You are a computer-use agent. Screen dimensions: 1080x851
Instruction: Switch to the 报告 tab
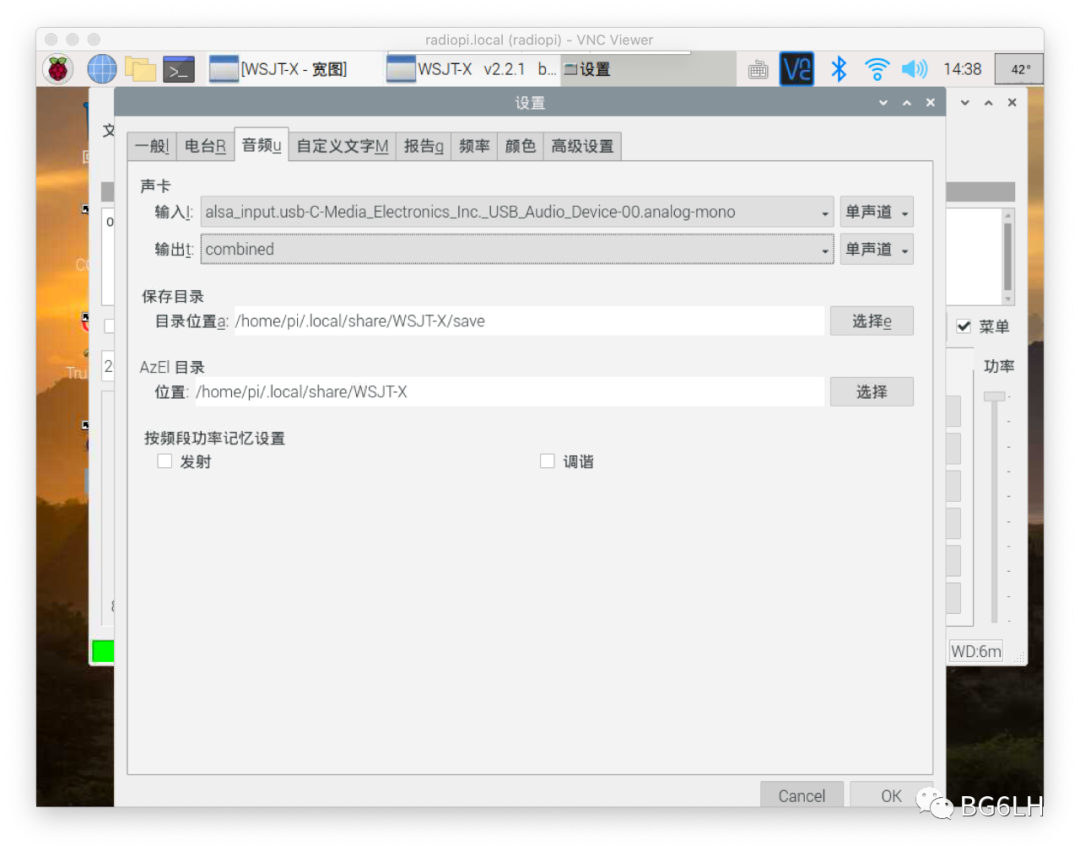[x=424, y=146]
